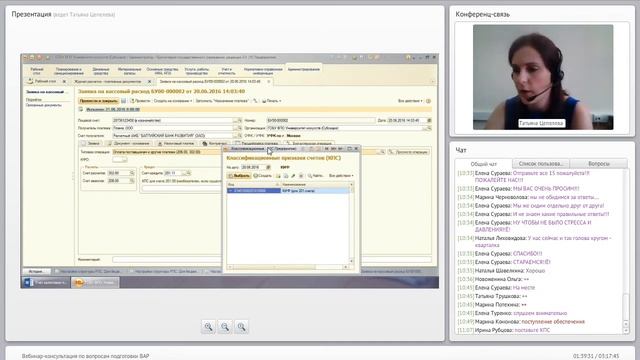Image resolution: width=640 pixels, height=360 pixels.
Task: Click the help icon beside Все действия
Action: pyautogui.click(x=428, y=101)
